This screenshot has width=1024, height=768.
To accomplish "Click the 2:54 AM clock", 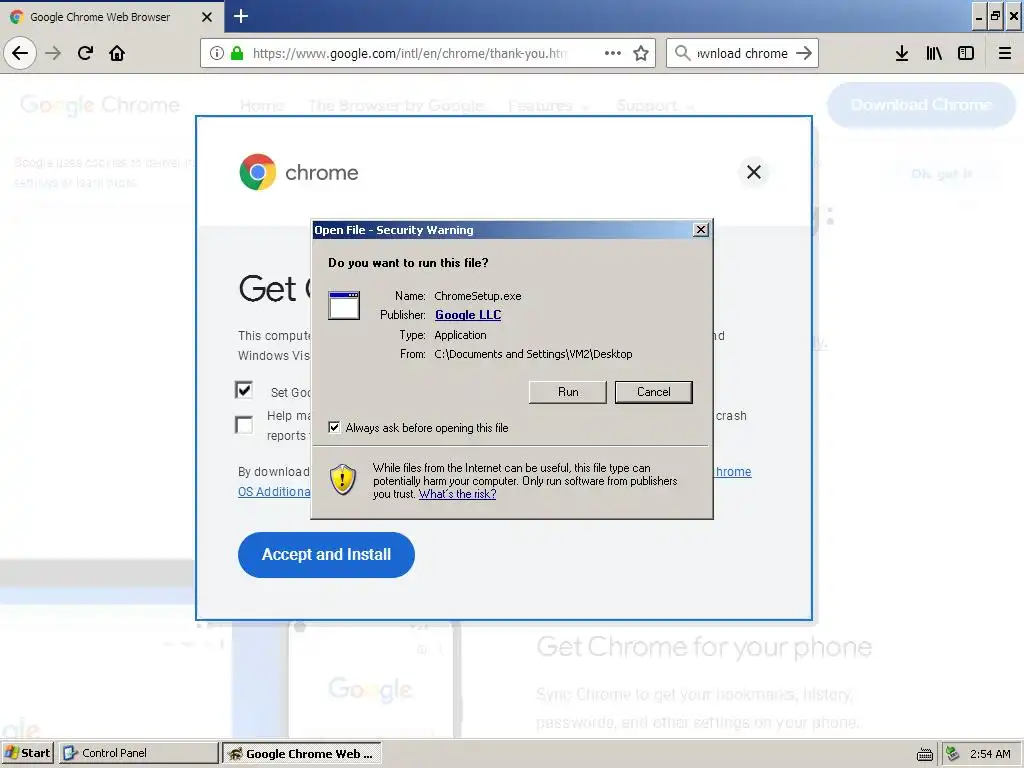I will (990, 754).
